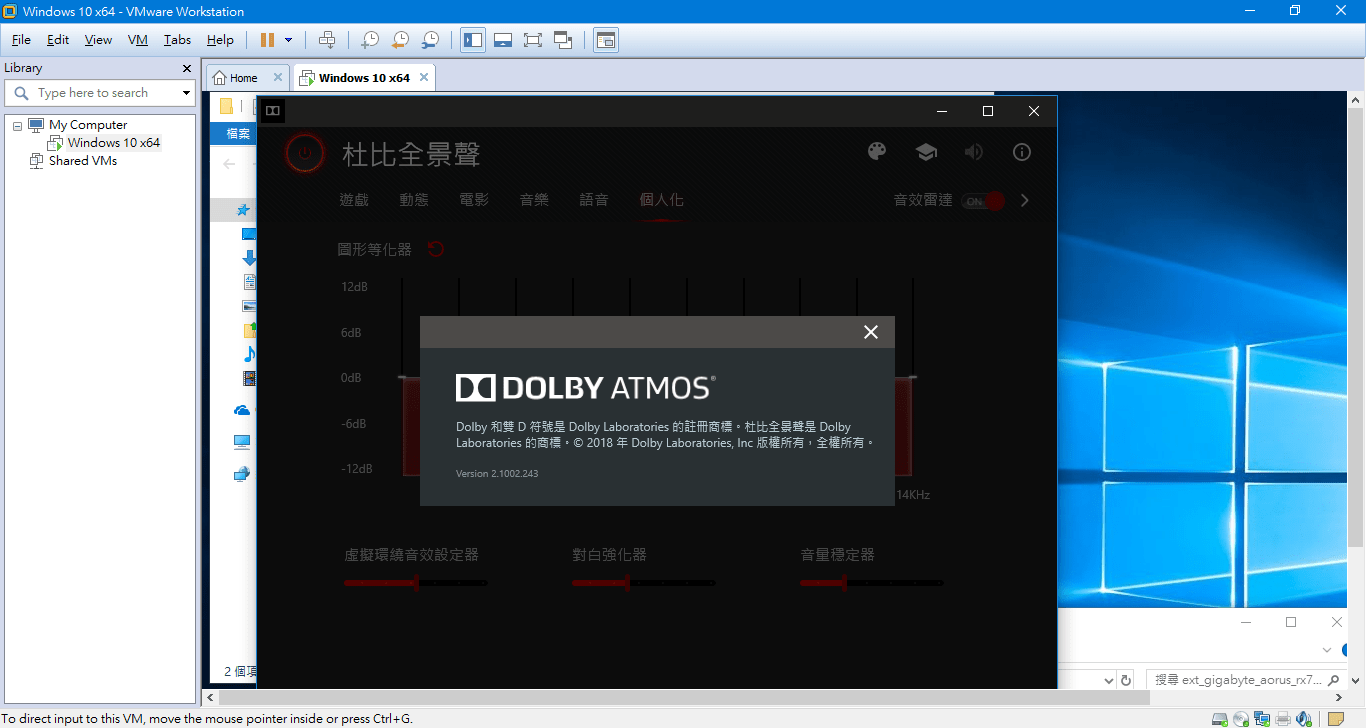The image size is (1366, 728).
Task: Open the theme palette icon
Action: 876,151
